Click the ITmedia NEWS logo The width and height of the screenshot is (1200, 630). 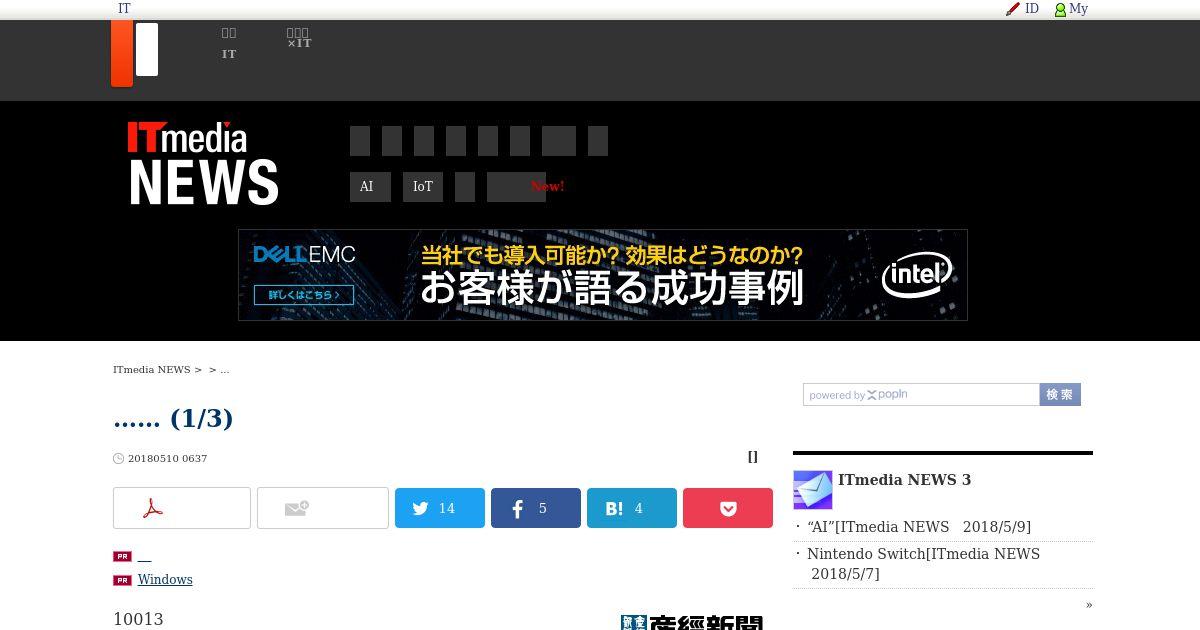click(203, 163)
